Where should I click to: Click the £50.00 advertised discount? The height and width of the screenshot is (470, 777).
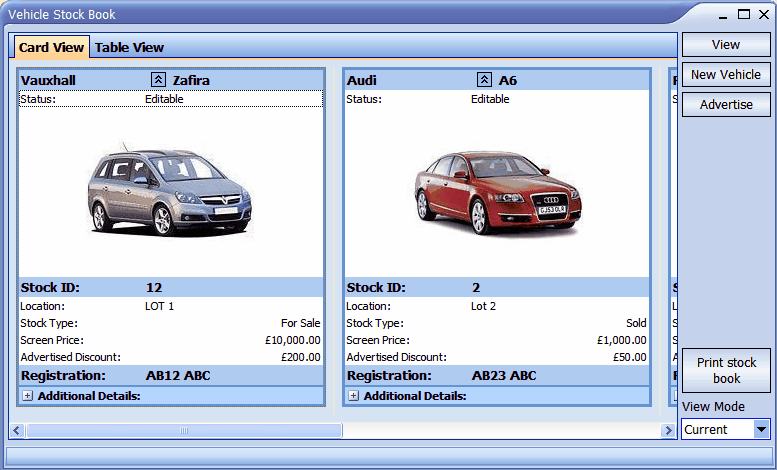tap(630, 357)
